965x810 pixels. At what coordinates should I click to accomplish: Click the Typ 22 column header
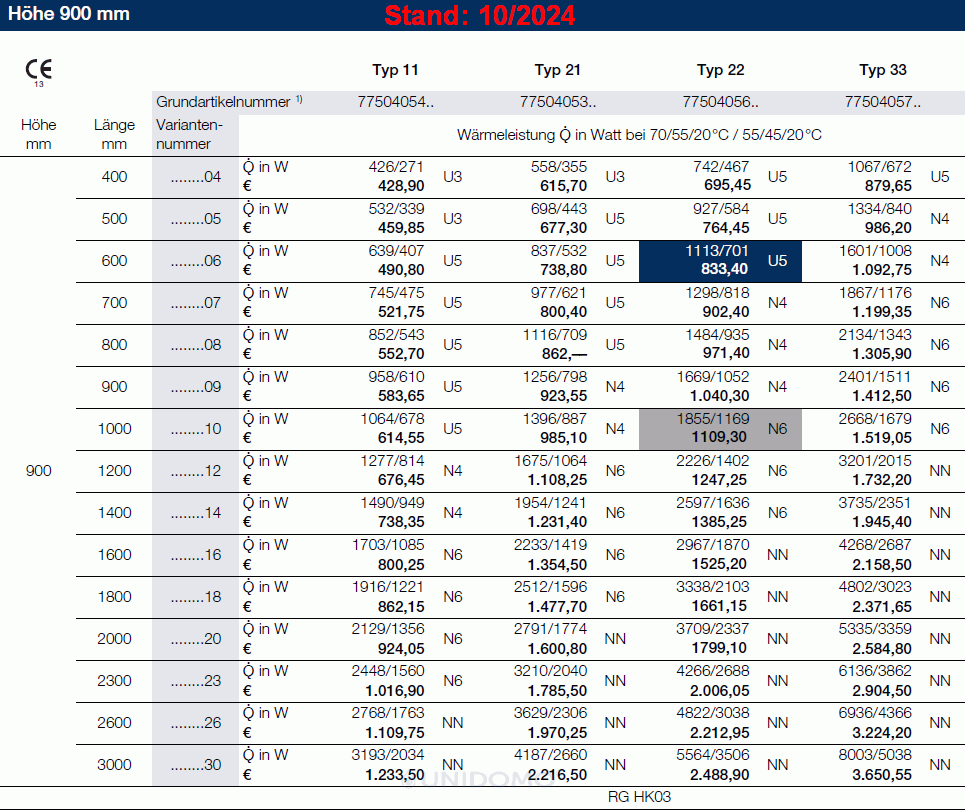pos(720,70)
